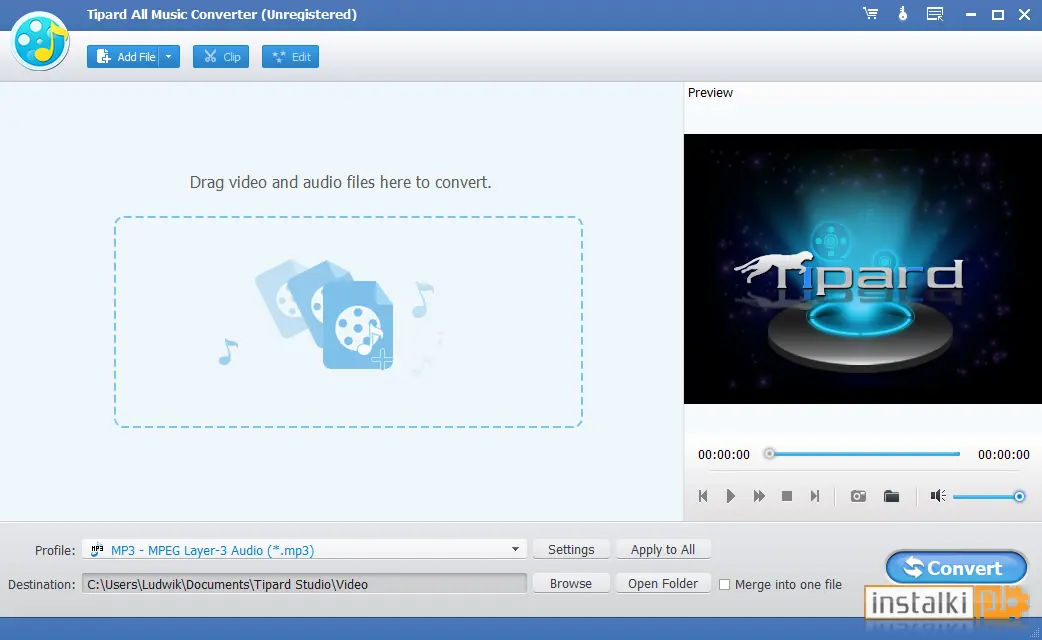This screenshot has width=1042, height=640.
Task: Open the snapshot folder icon
Action: [891, 496]
